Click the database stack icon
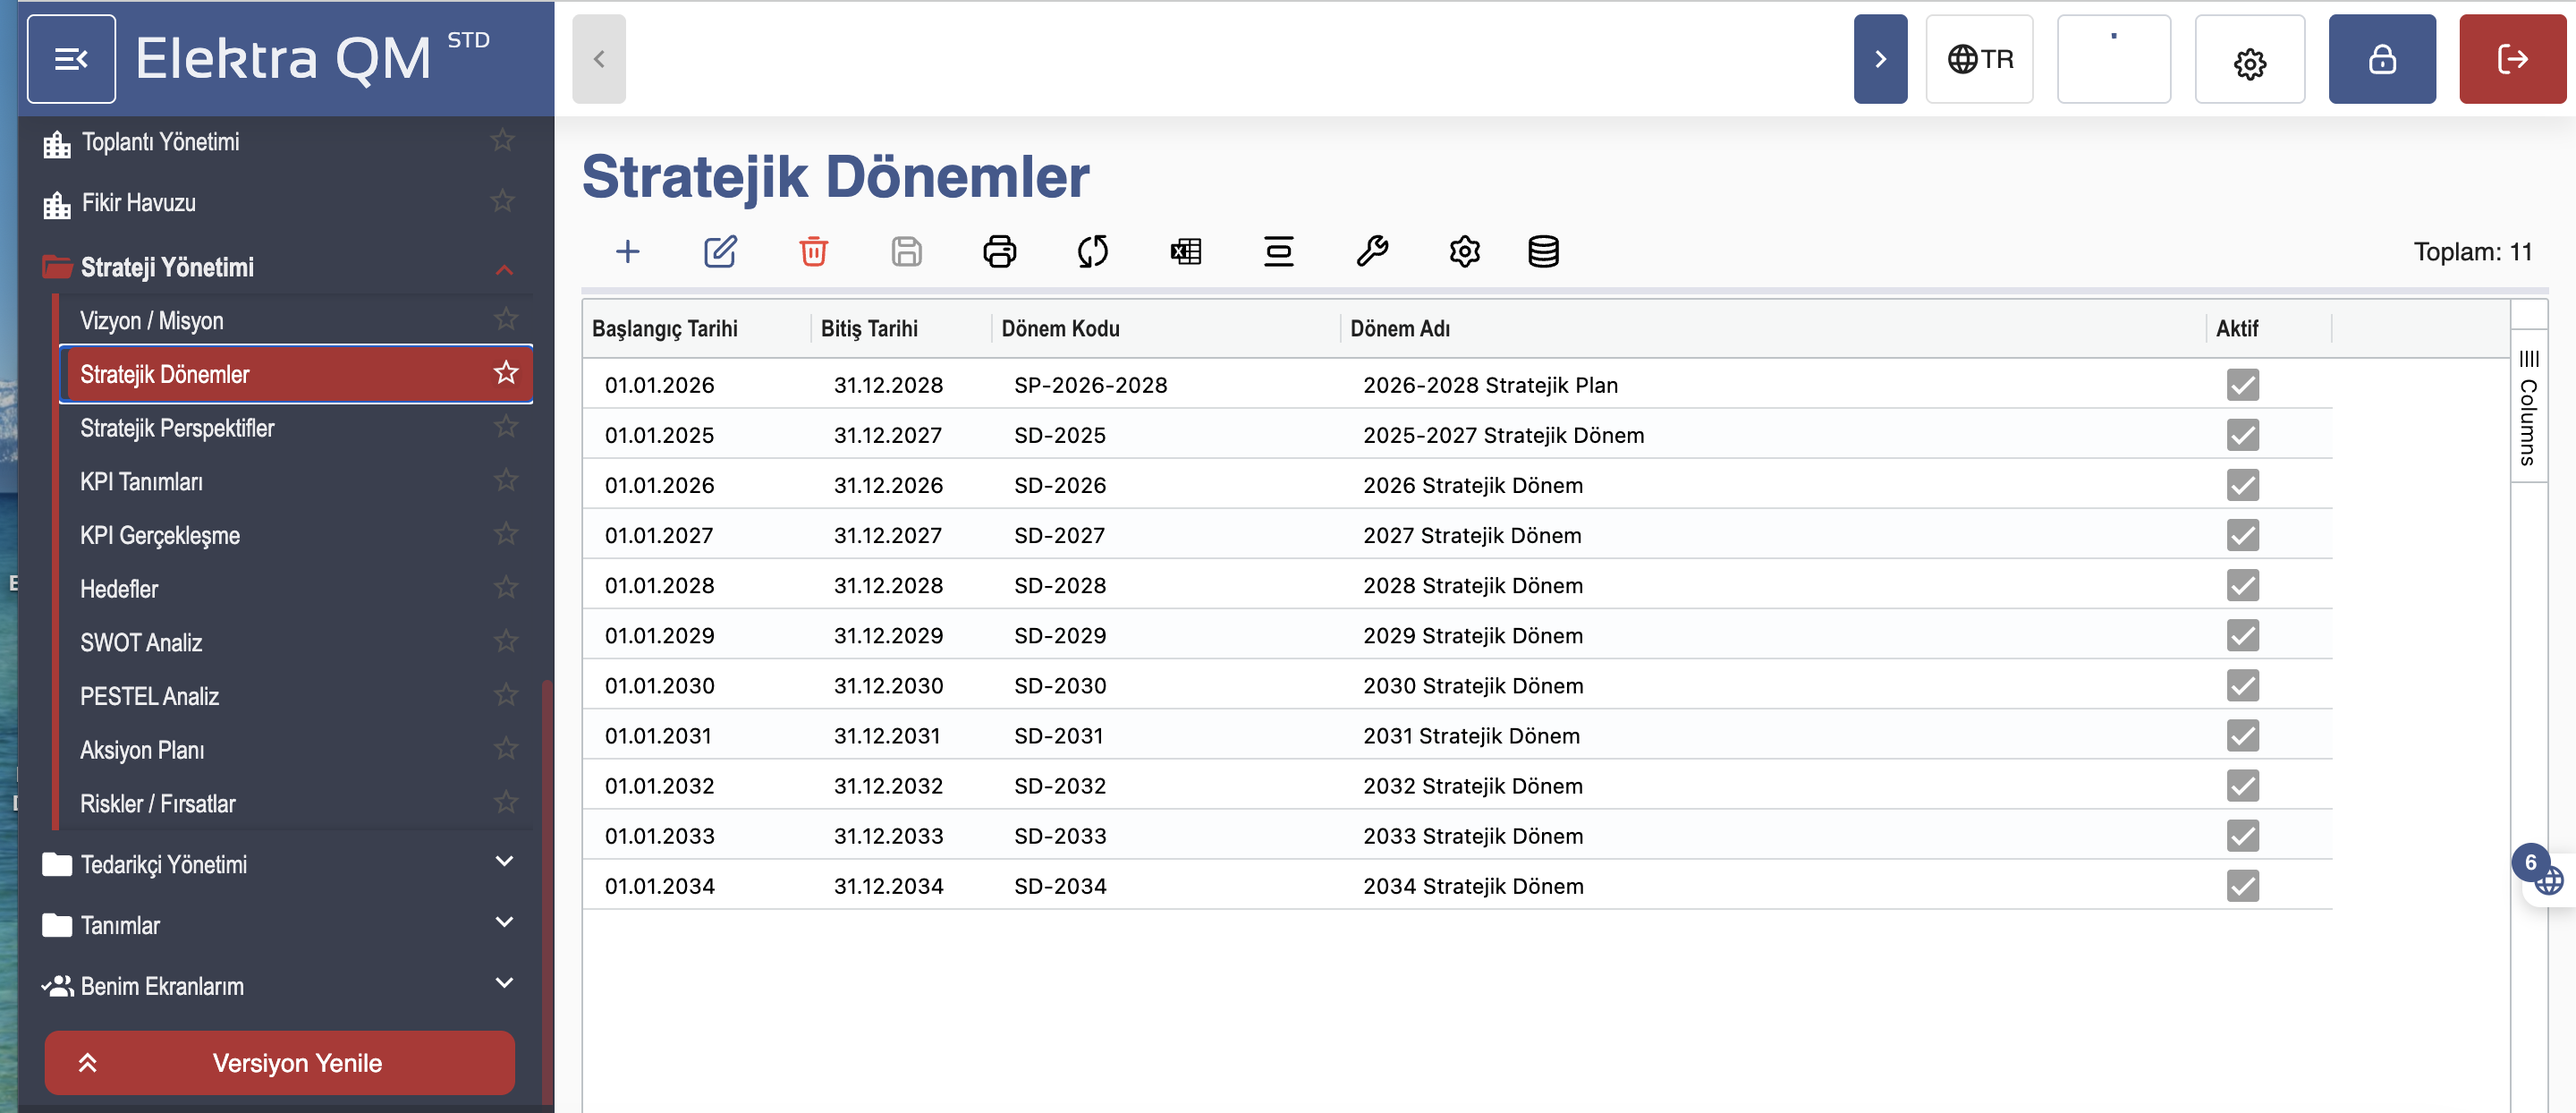 [x=1543, y=251]
